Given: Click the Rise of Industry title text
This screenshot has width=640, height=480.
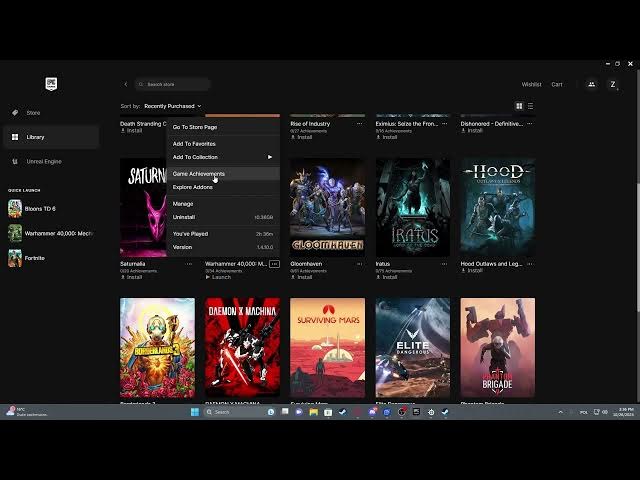Looking at the screenshot, I should (310, 124).
